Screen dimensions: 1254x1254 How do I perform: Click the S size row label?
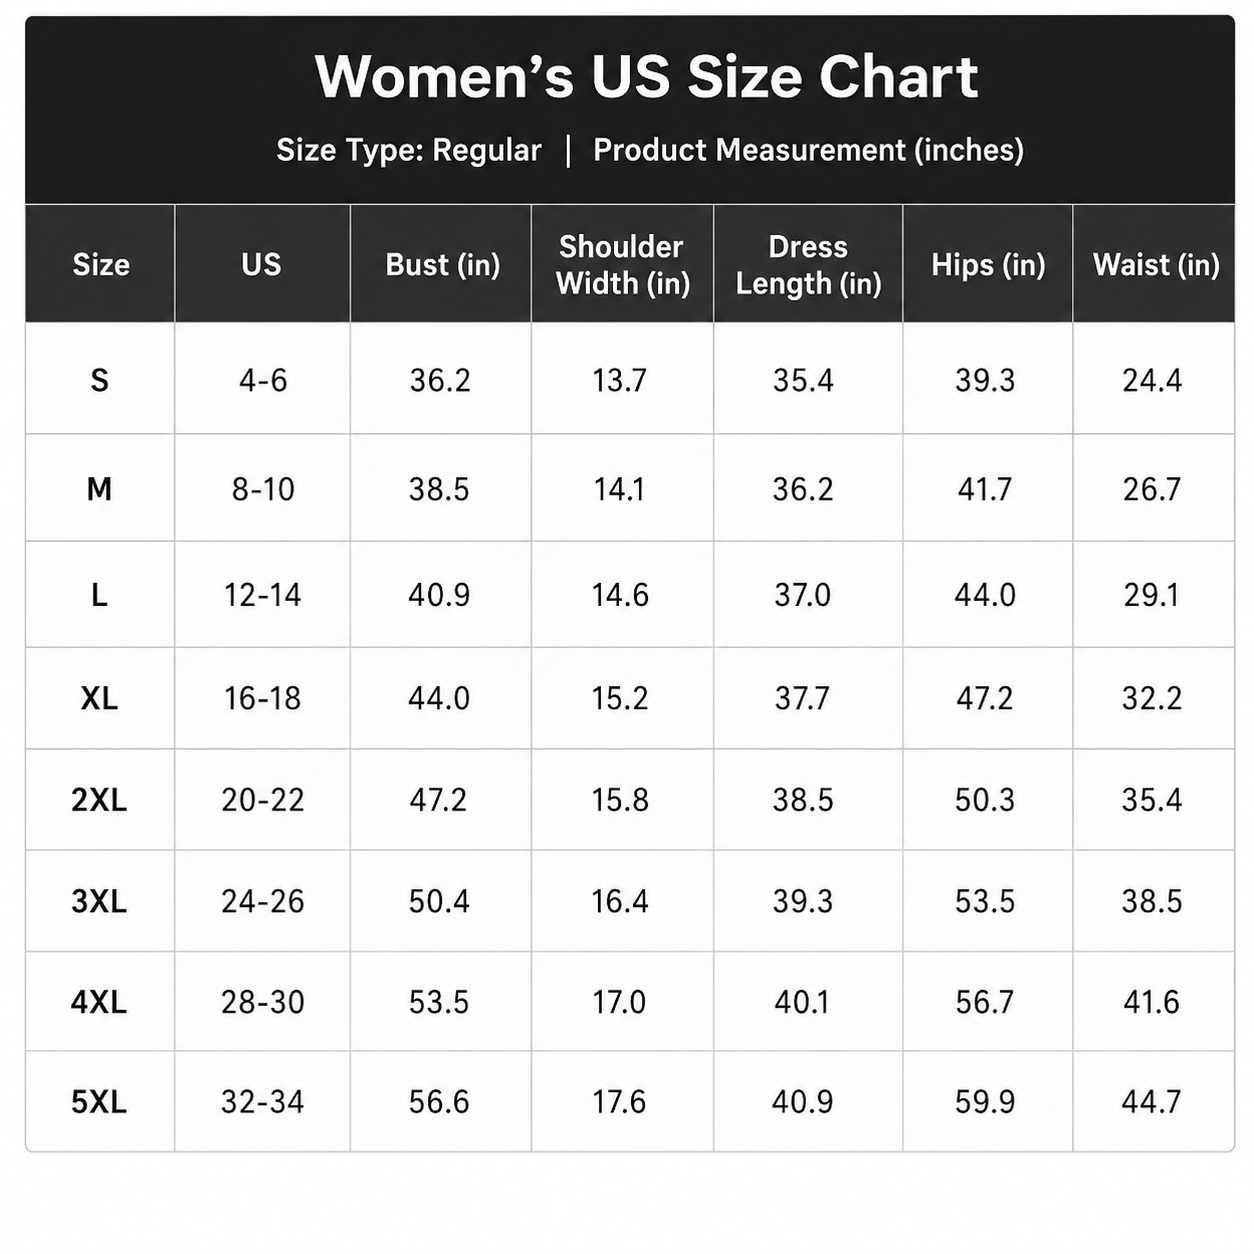99,380
